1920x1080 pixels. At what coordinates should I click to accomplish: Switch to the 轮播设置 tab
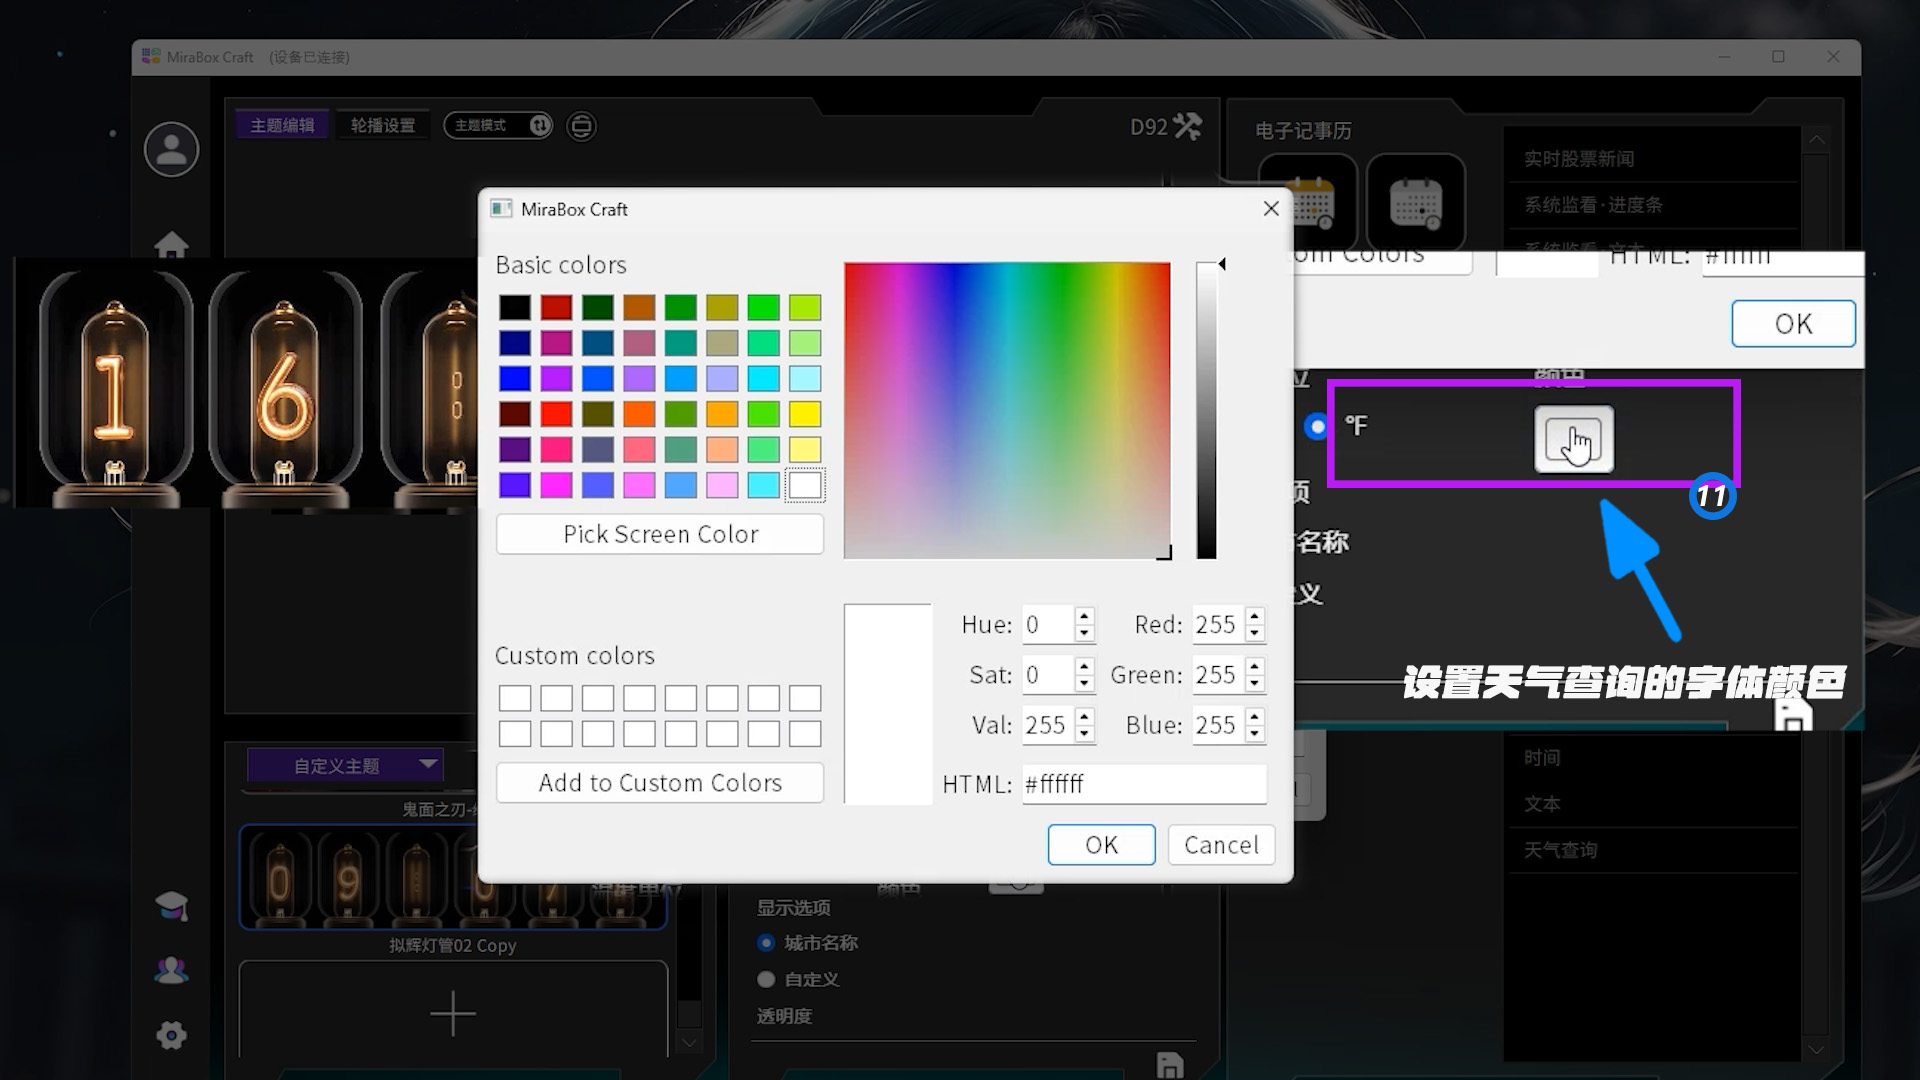(383, 124)
